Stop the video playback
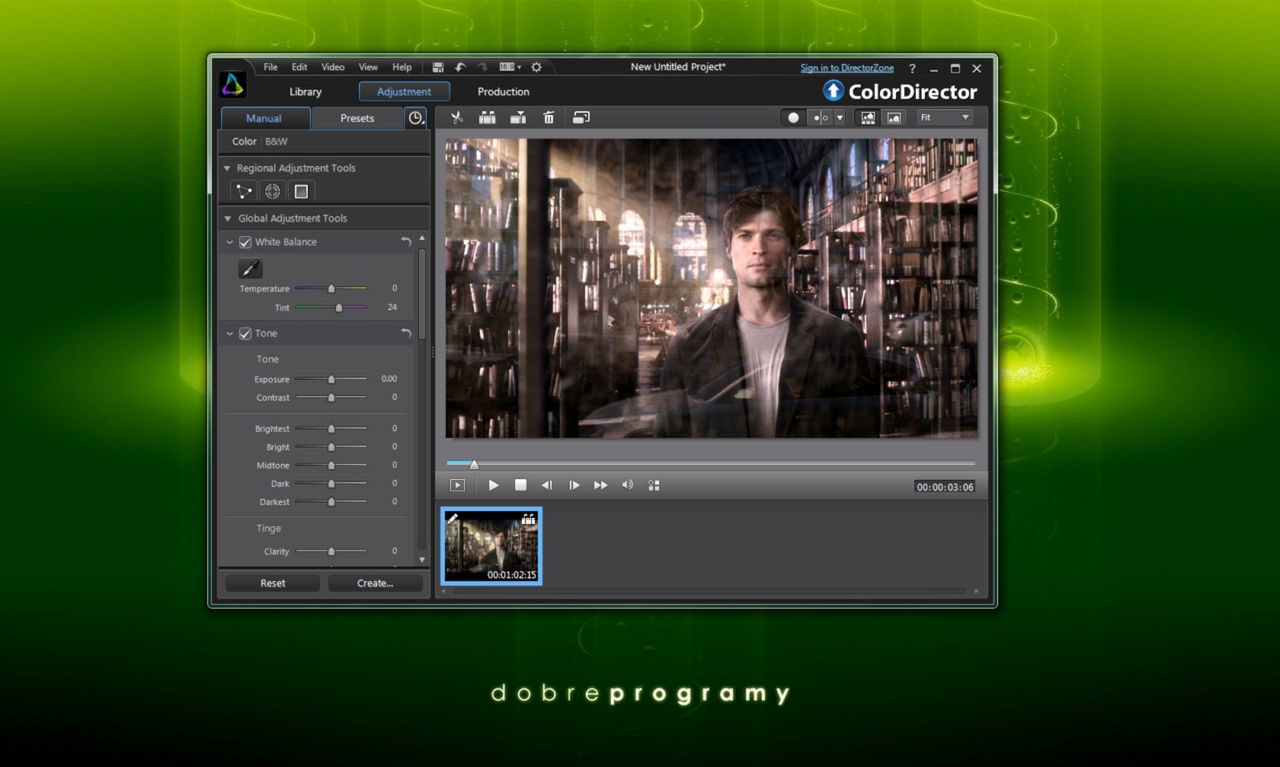 (x=520, y=485)
